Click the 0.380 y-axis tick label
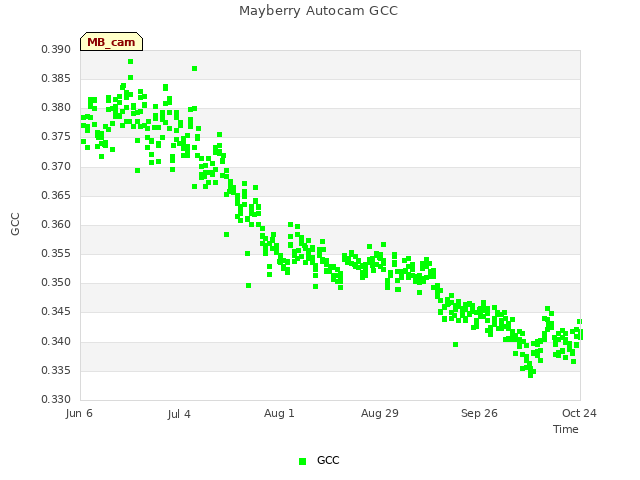 [56, 108]
